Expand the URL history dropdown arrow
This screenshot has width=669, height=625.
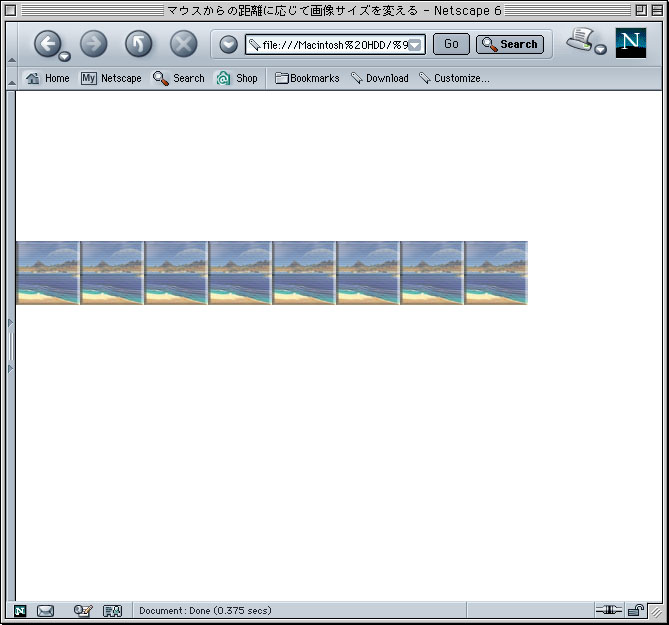pos(416,45)
